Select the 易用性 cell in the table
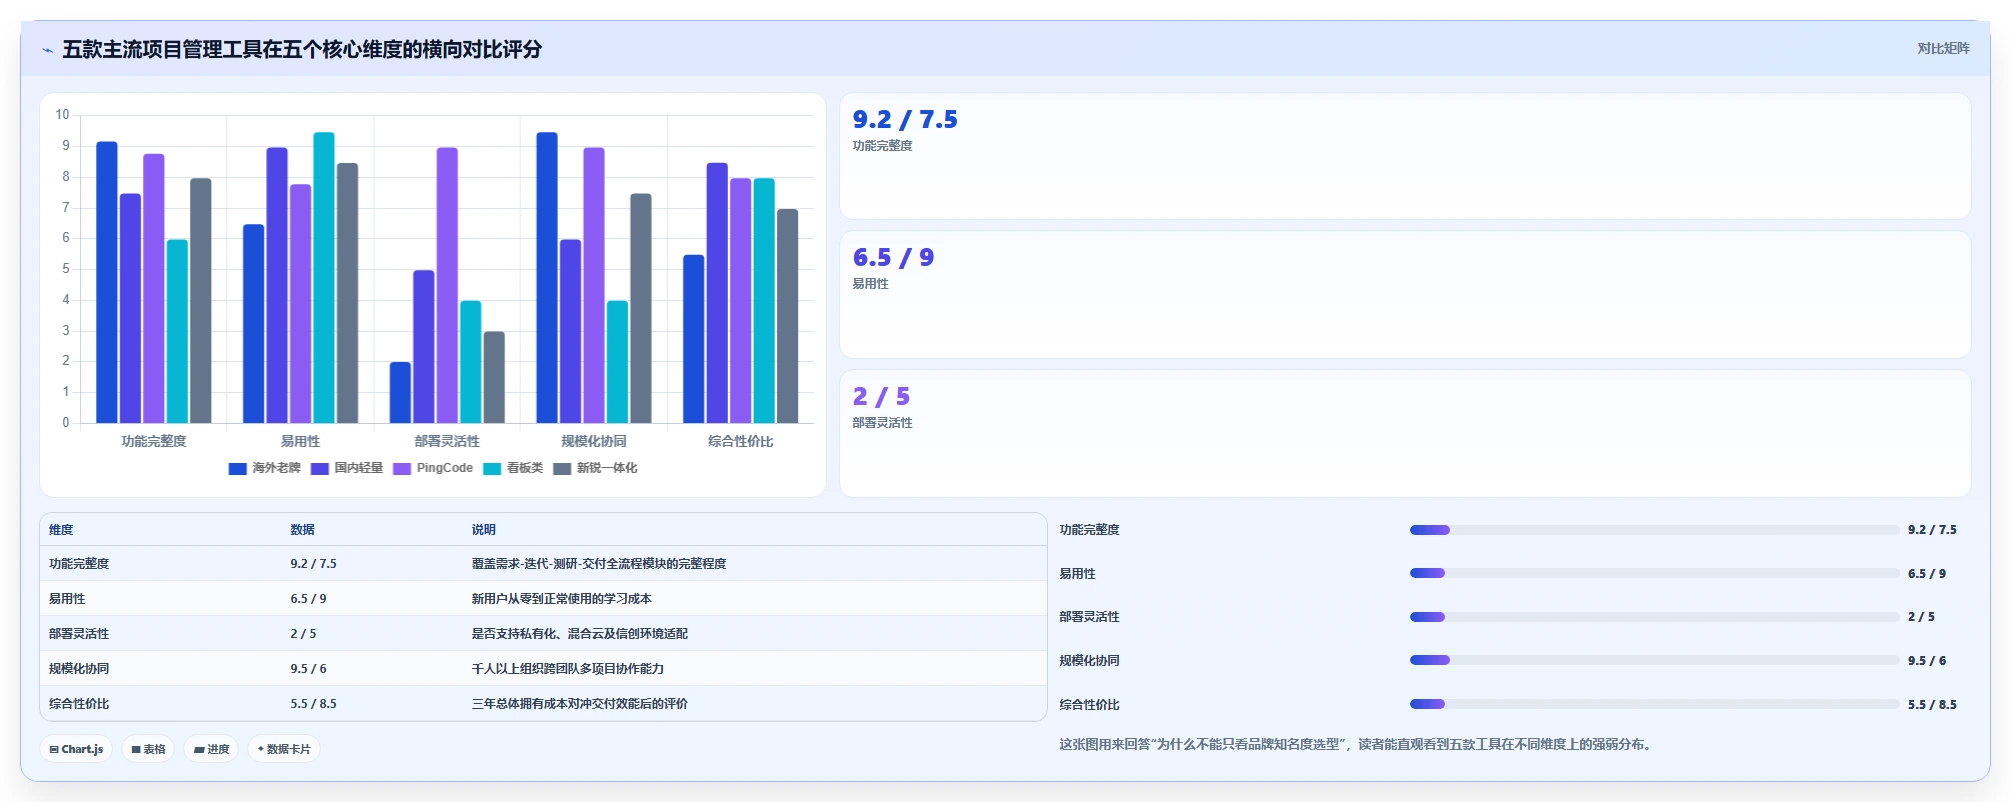This screenshot has height=802, width=2011. coord(67,599)
